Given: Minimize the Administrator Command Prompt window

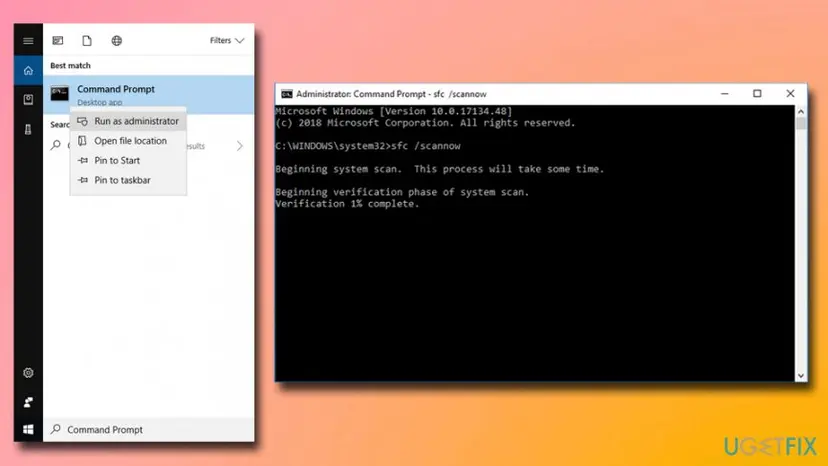Looking at the screenshot, I should (724, 94).
